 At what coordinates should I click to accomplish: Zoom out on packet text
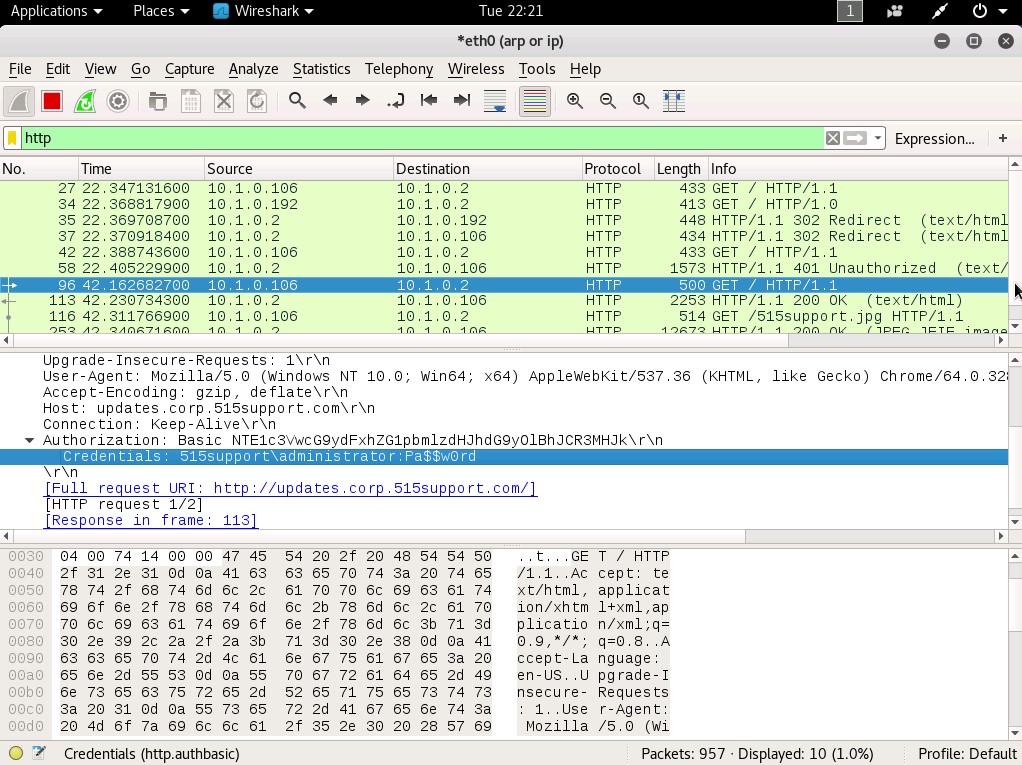pos(608,101)
